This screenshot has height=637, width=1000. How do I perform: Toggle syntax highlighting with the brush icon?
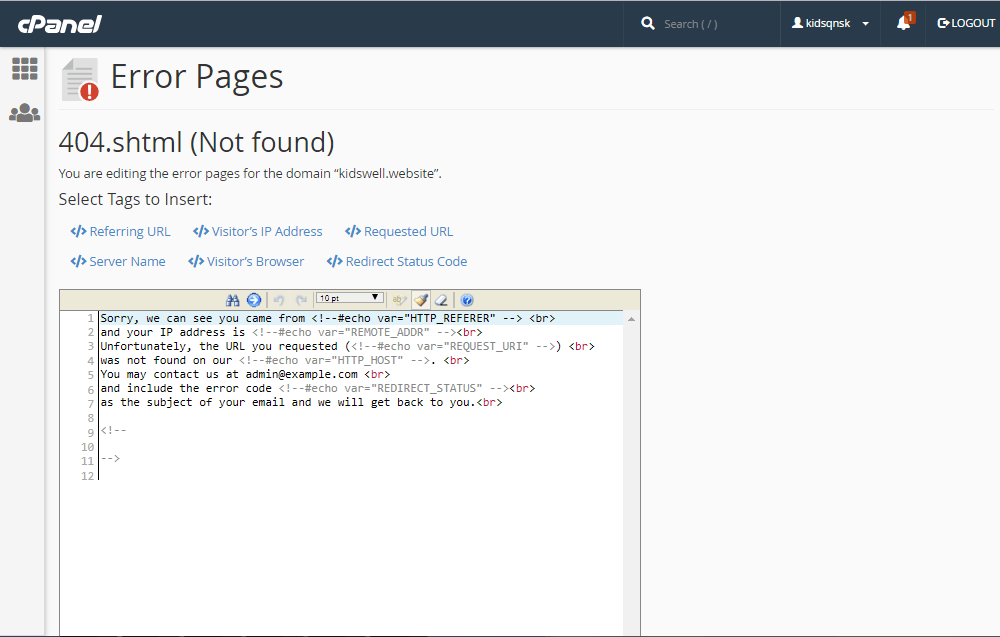point(420,299)
